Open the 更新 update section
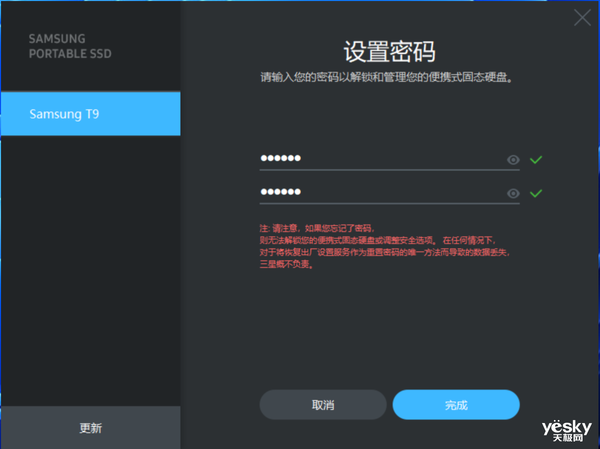Image resolution: width=600 pixels, height=449 pixels. tap(90, 428)
